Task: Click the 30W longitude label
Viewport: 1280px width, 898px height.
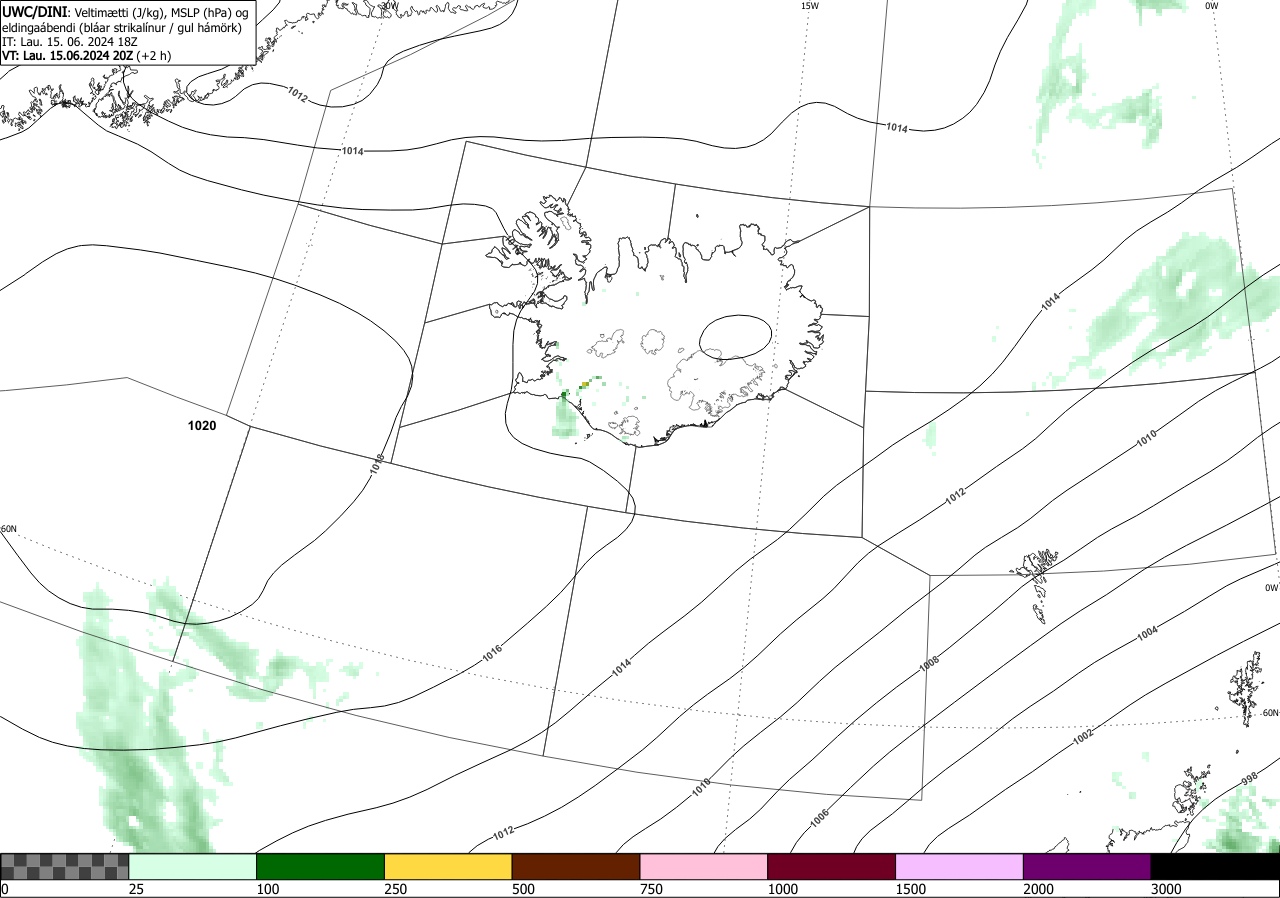Action: [x=388, y=5]
